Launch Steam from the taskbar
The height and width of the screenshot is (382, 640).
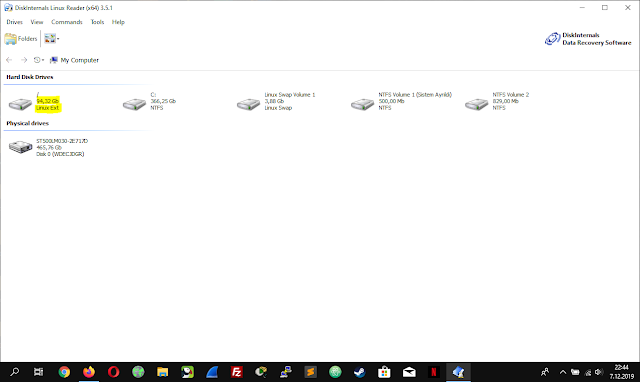tap(360, 372)
